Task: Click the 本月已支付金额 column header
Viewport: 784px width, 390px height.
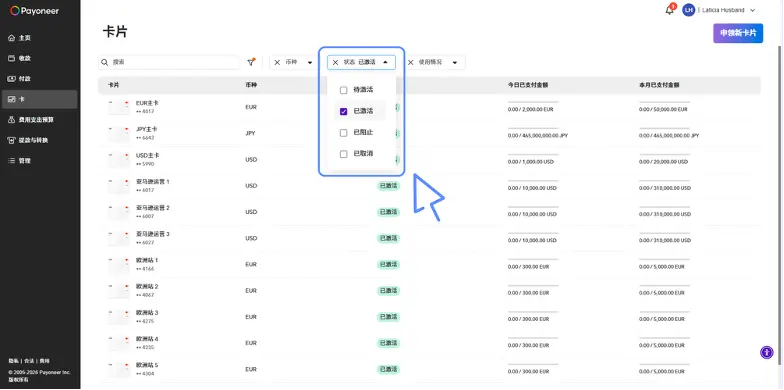Action: click(x=660, y=85)
